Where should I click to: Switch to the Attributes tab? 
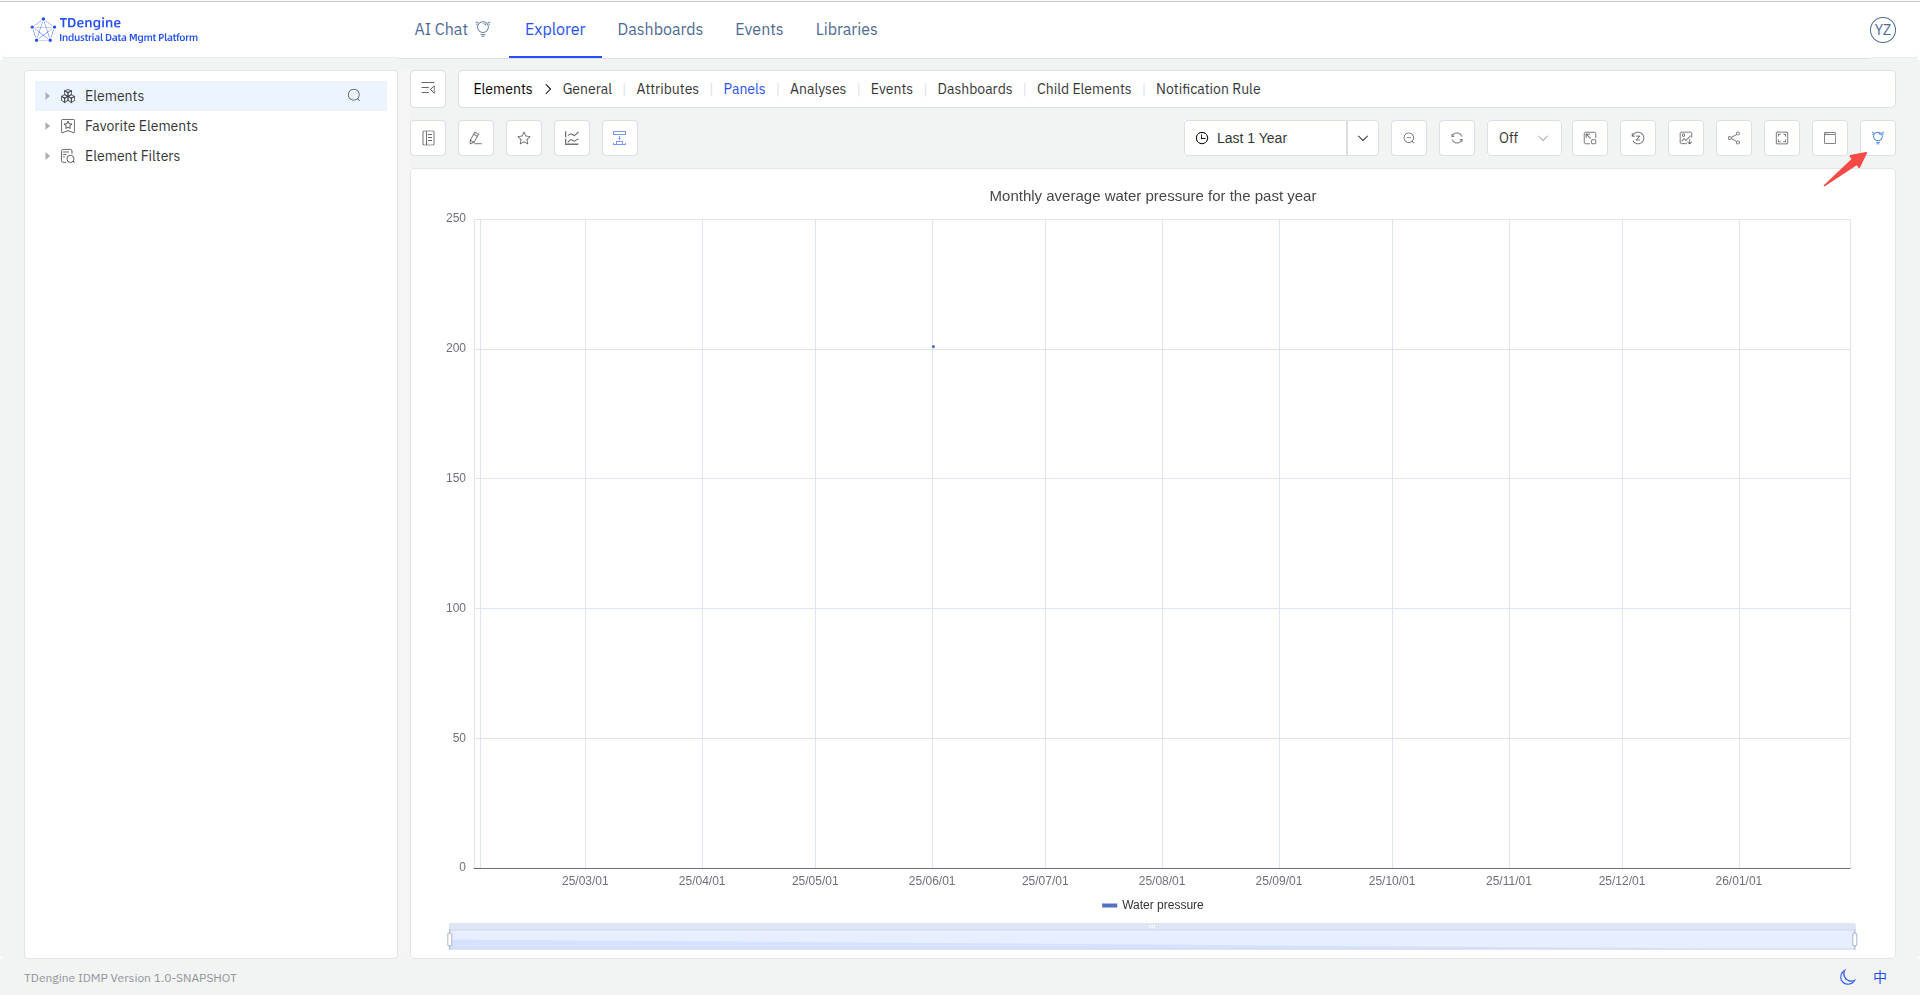click(667, 89)
